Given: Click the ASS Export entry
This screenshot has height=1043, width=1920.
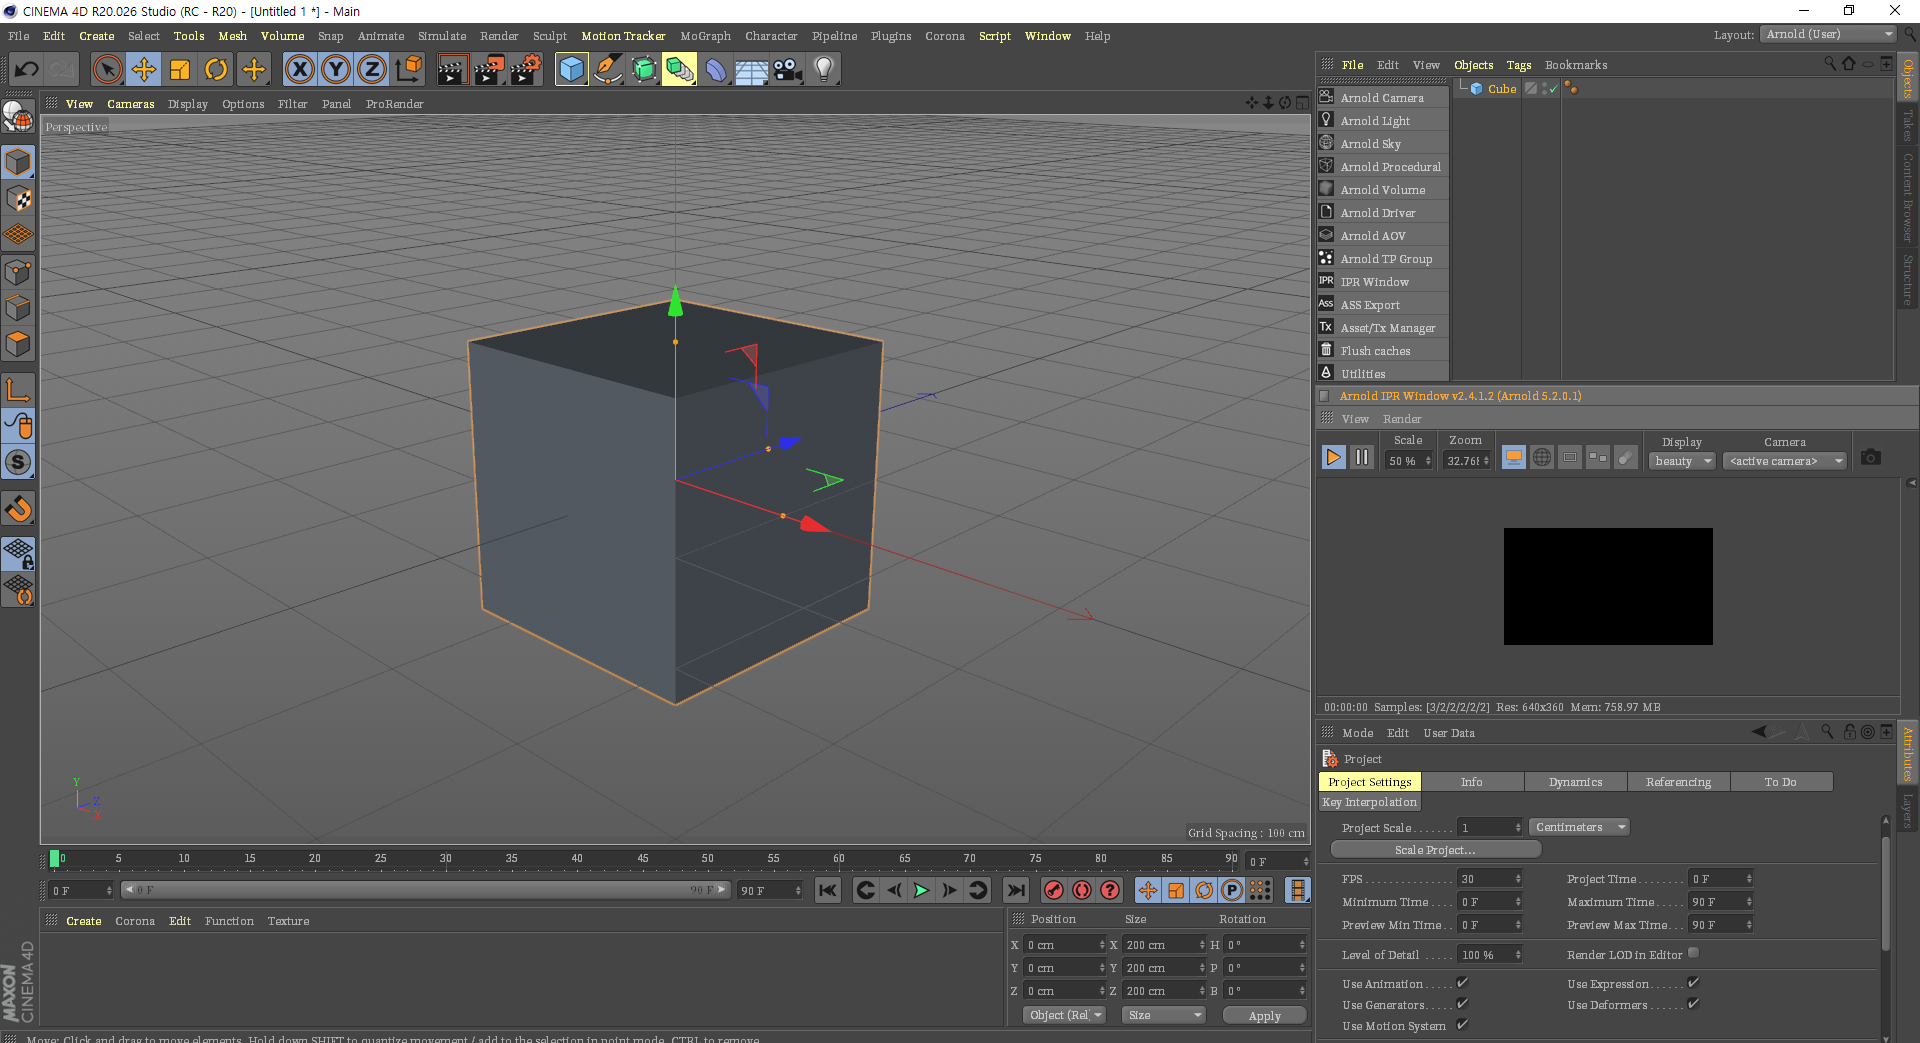Looking at the screenshot, I should tap(1383, 304).
